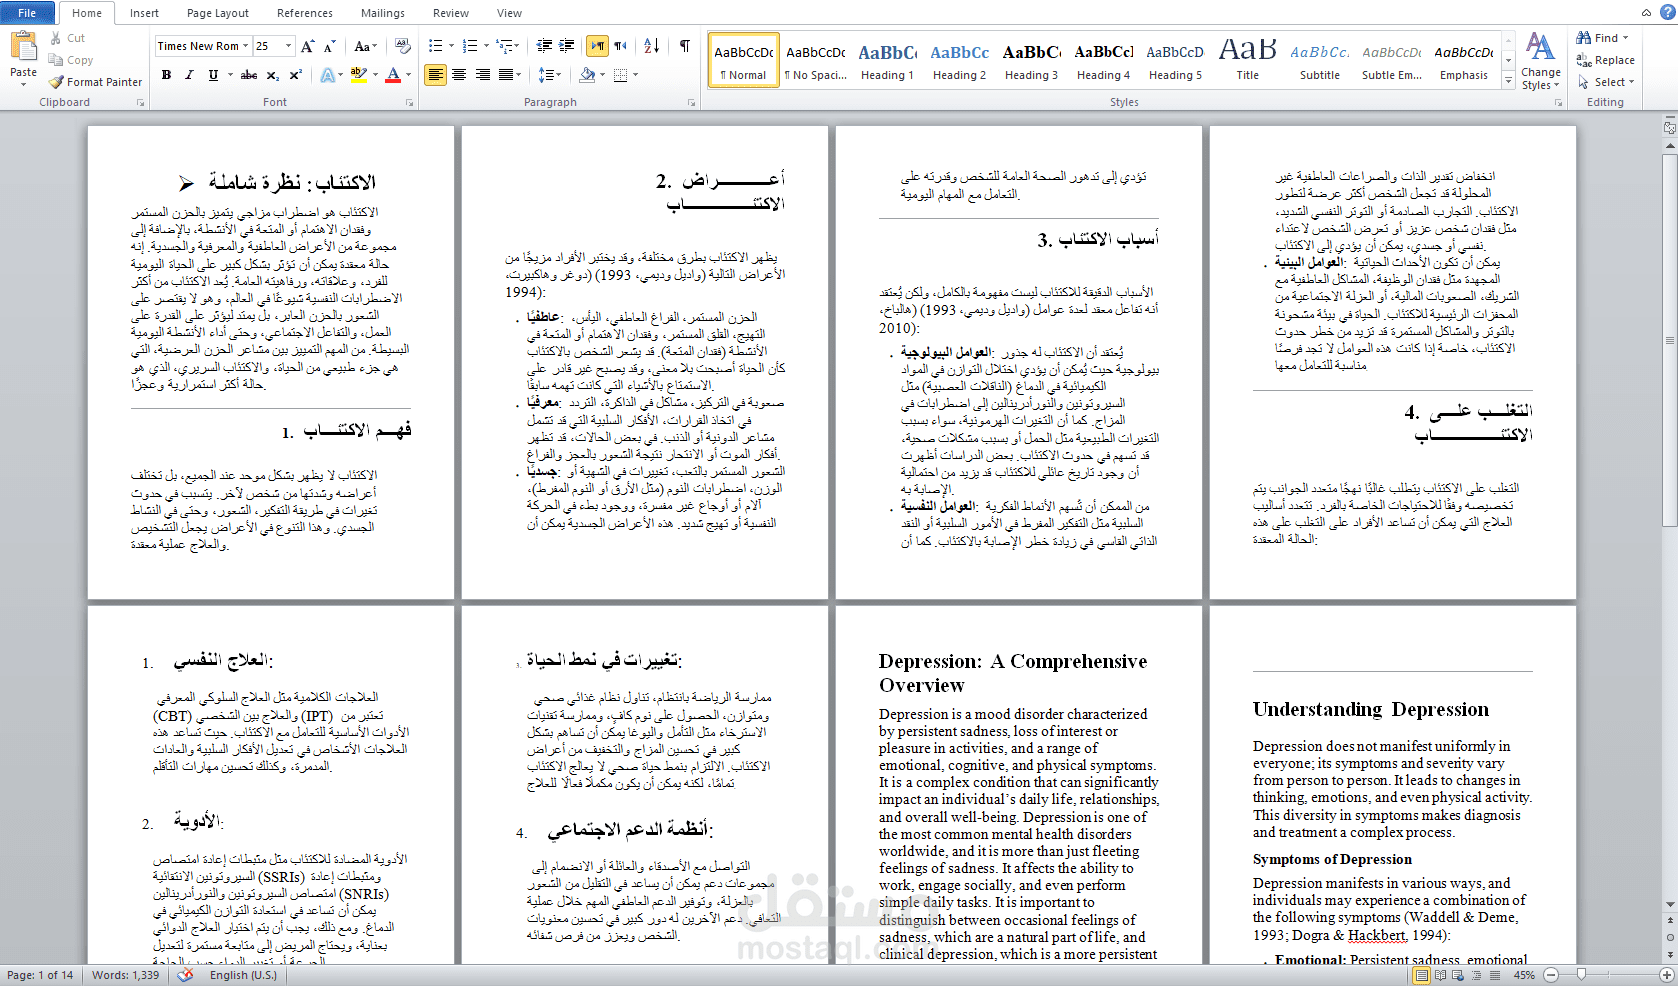The height and width of the screenshot is (986, 1678).
Task: Toggle Italic formatting
Action: pos(189,75)
